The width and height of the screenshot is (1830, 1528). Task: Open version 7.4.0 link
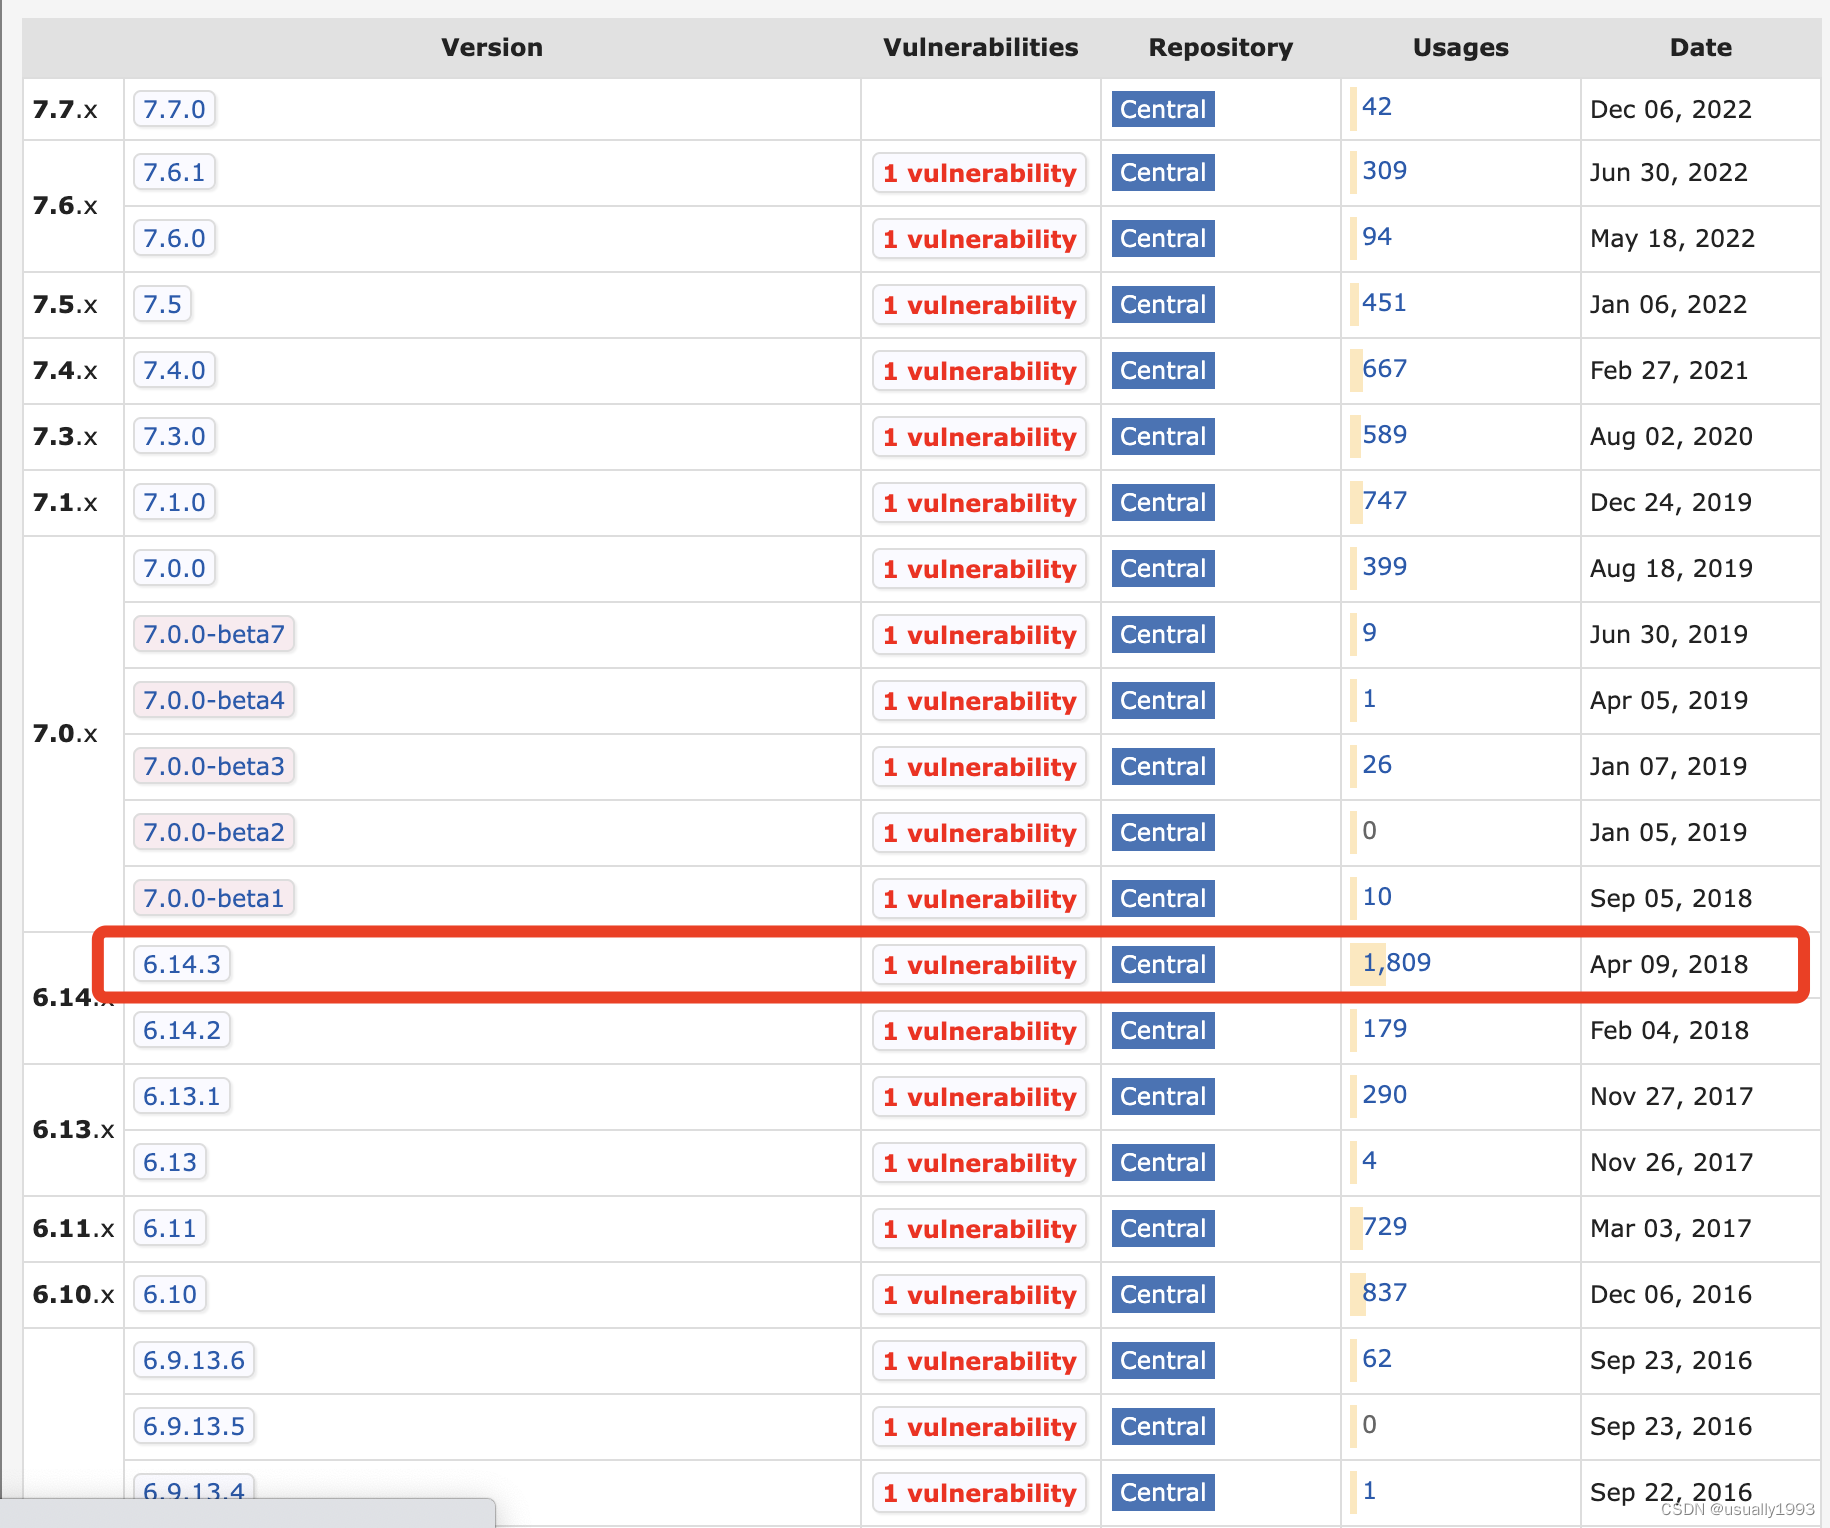click(x=174, y=370)
